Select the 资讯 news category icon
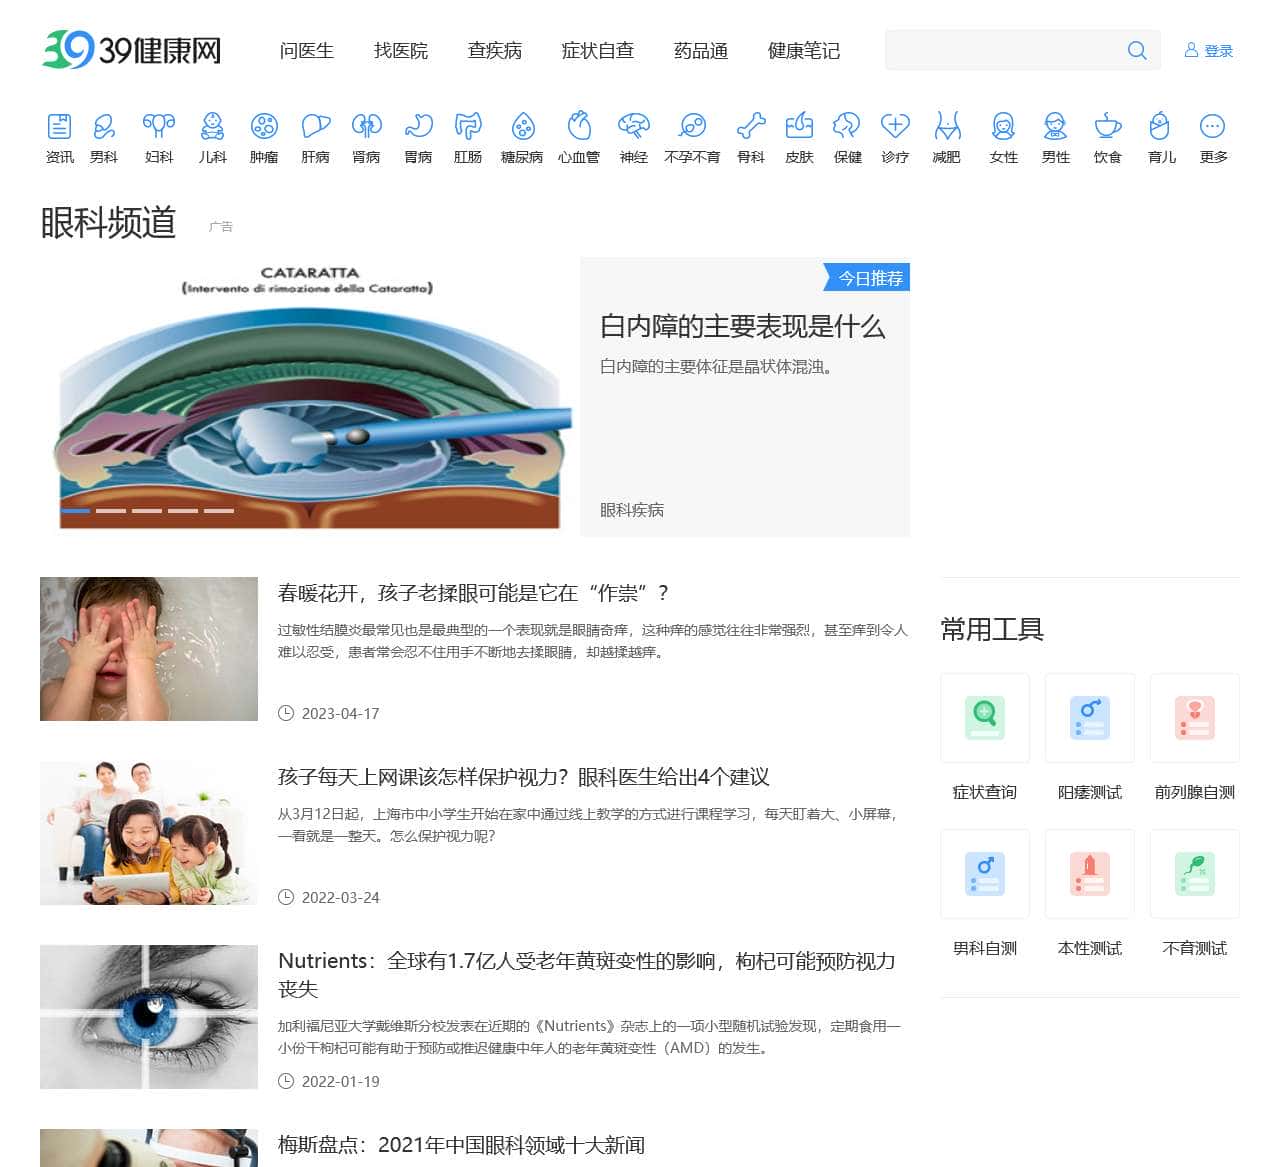Viewport: 1280px width, 1167px height. [61, 128]
